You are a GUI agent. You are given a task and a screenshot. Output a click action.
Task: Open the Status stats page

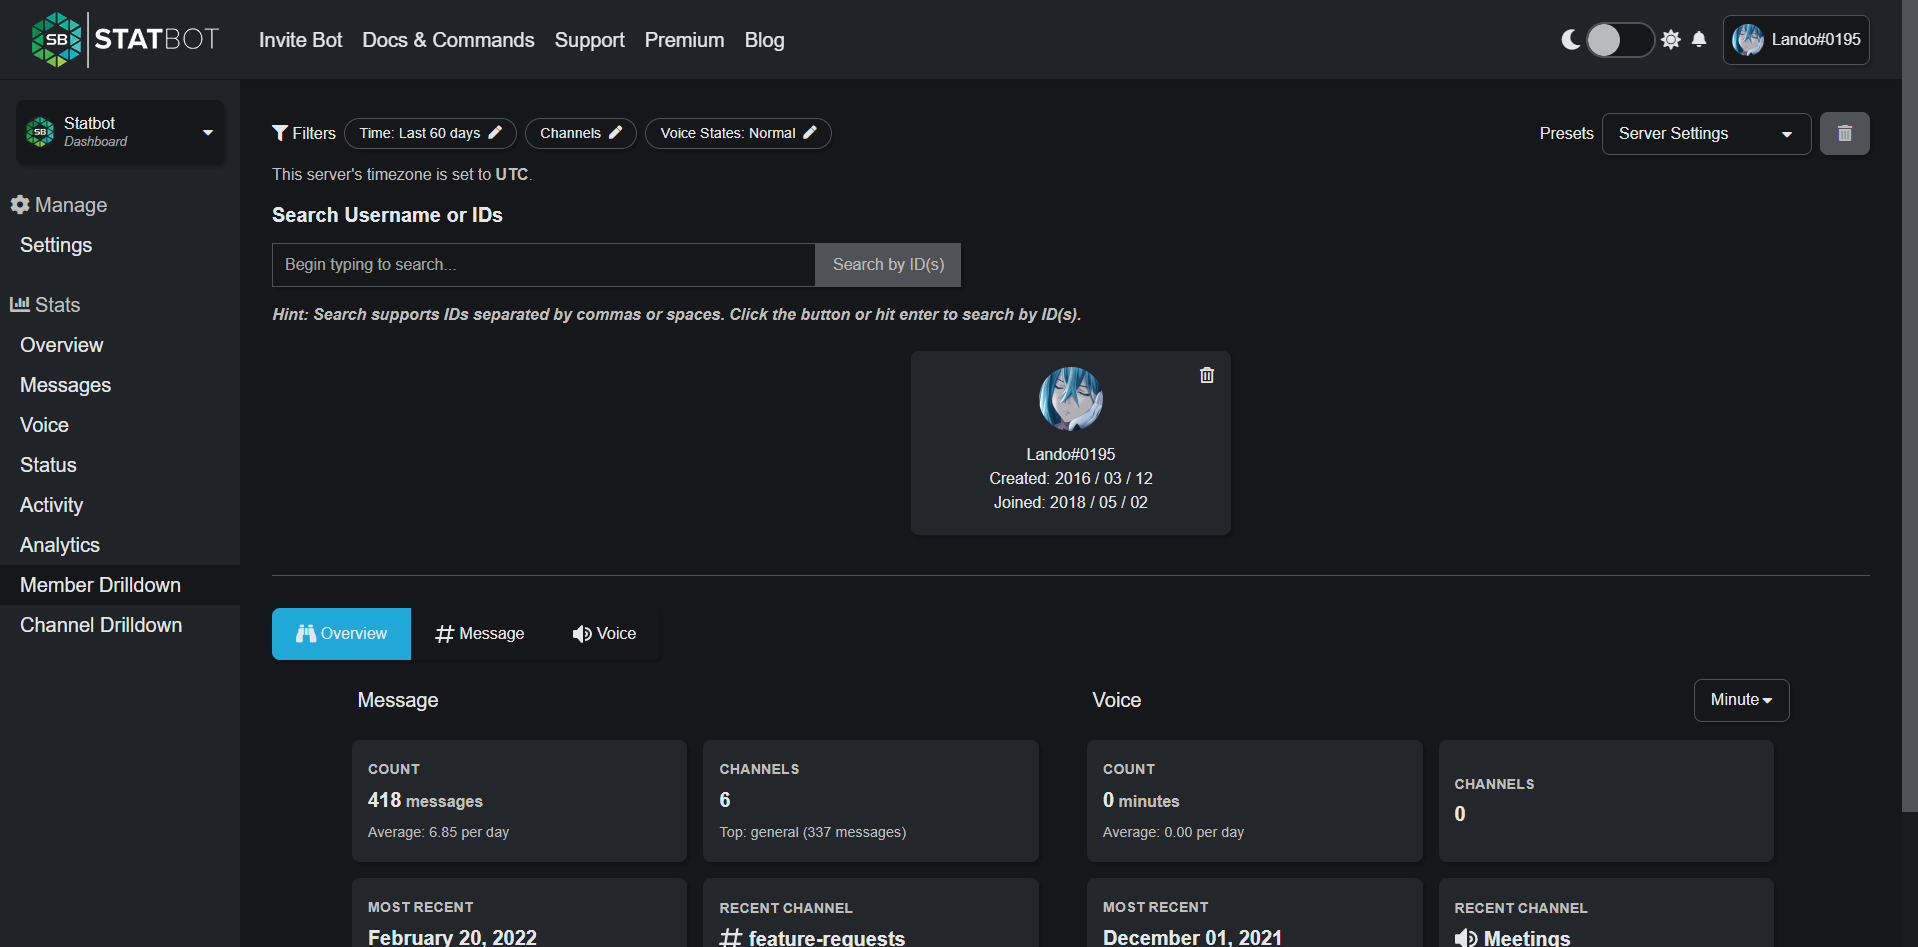(48, 465)
